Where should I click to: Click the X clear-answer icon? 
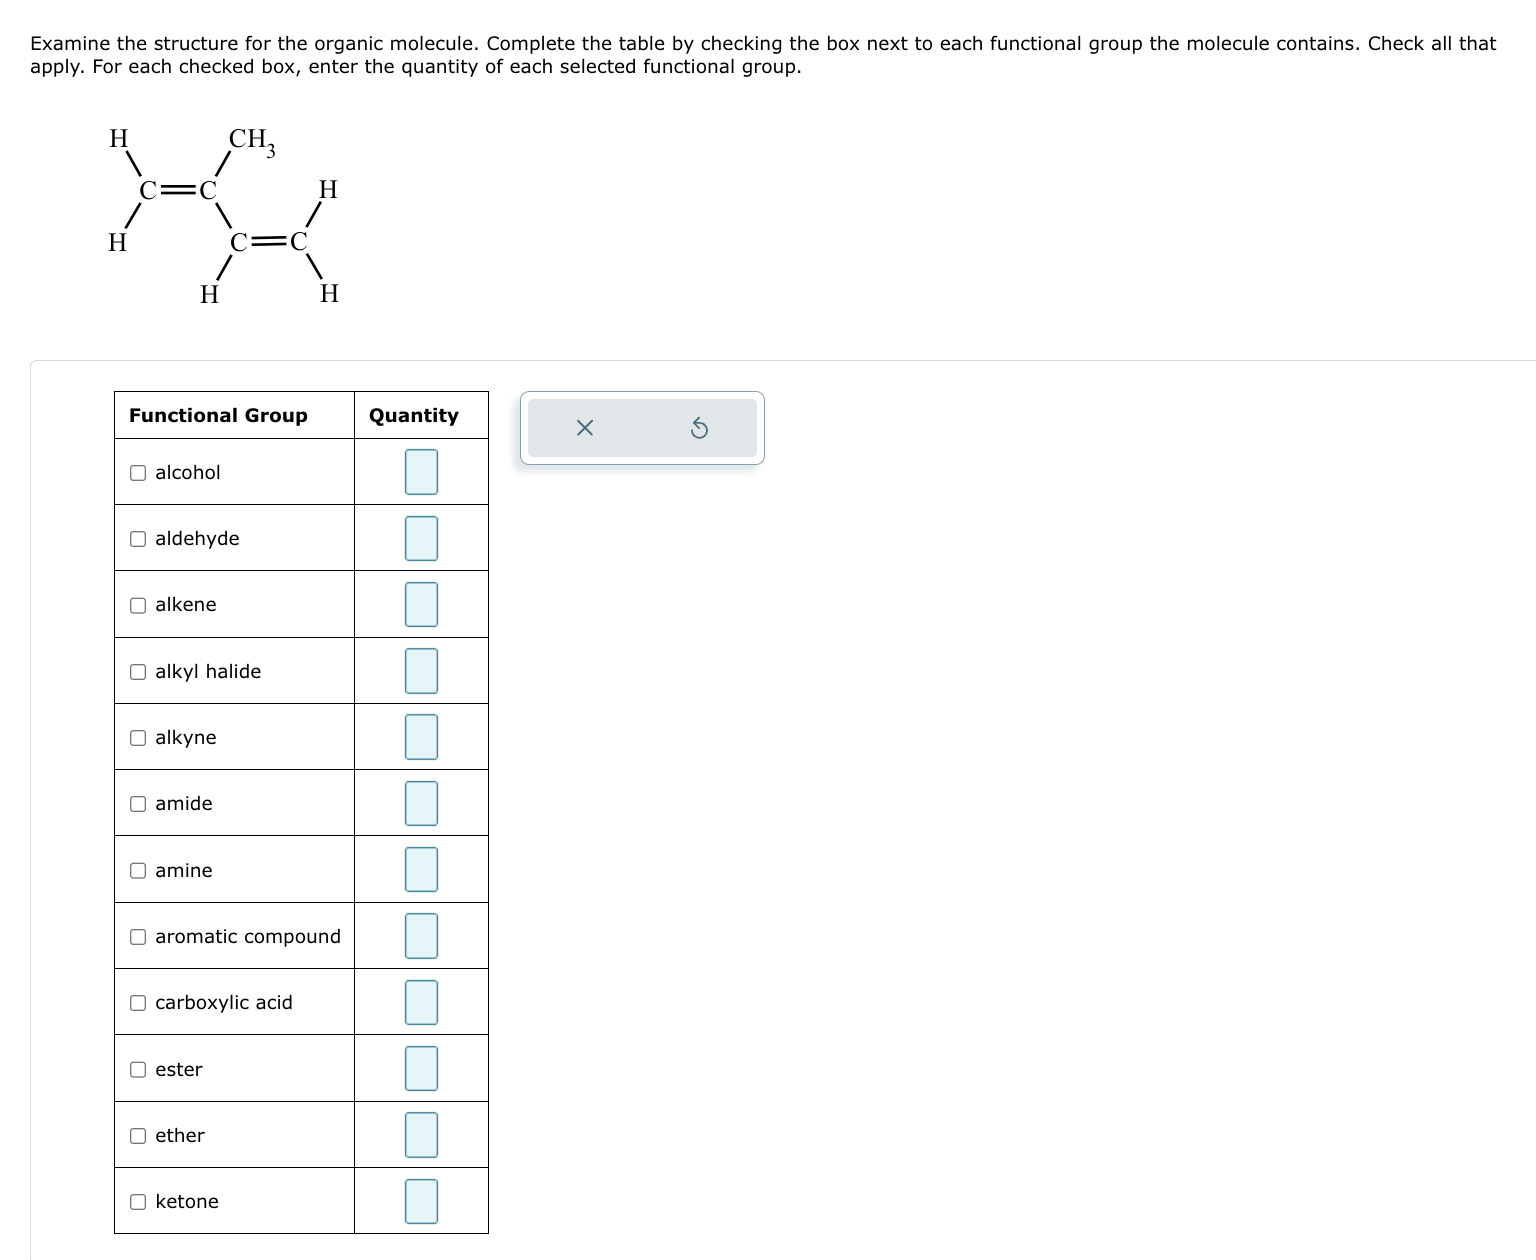coord(584,428)
